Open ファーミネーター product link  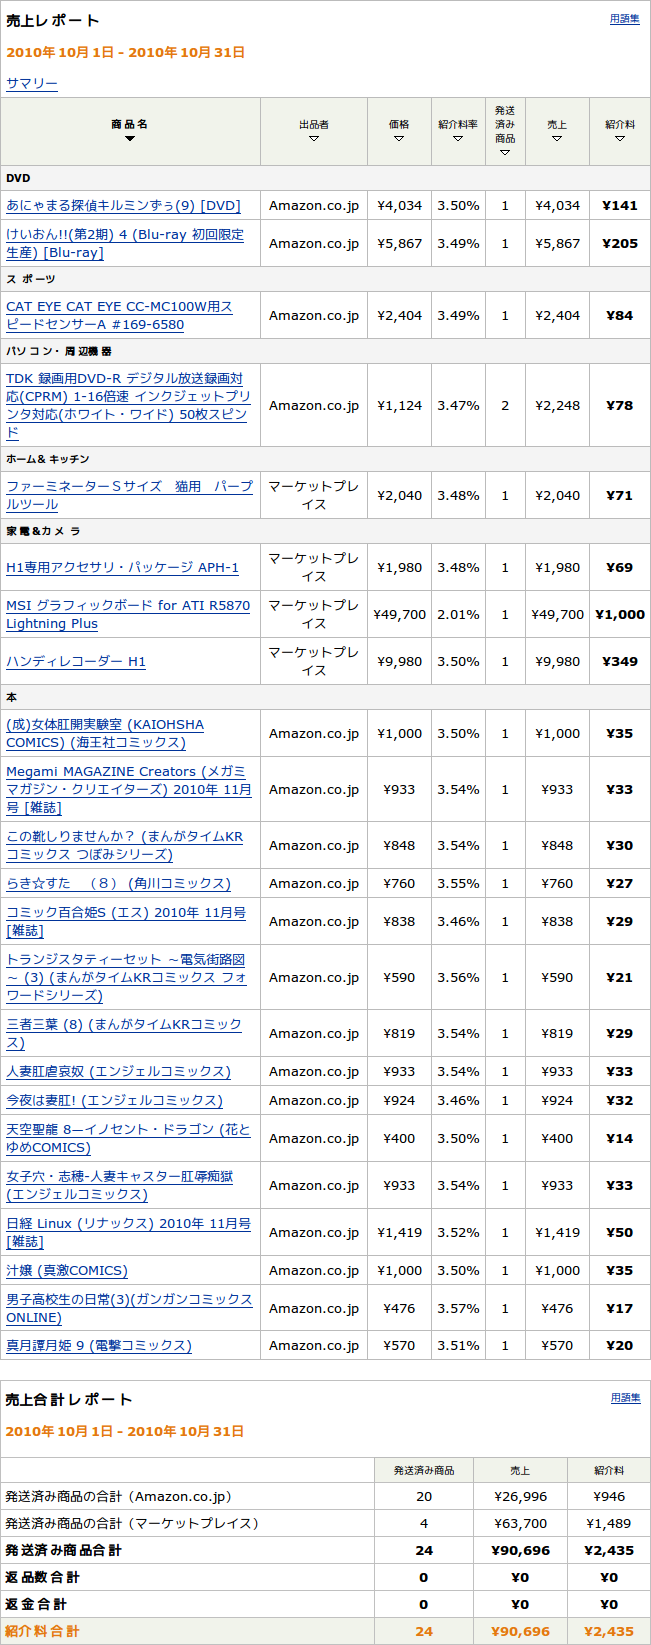click(x=129, y=495)
